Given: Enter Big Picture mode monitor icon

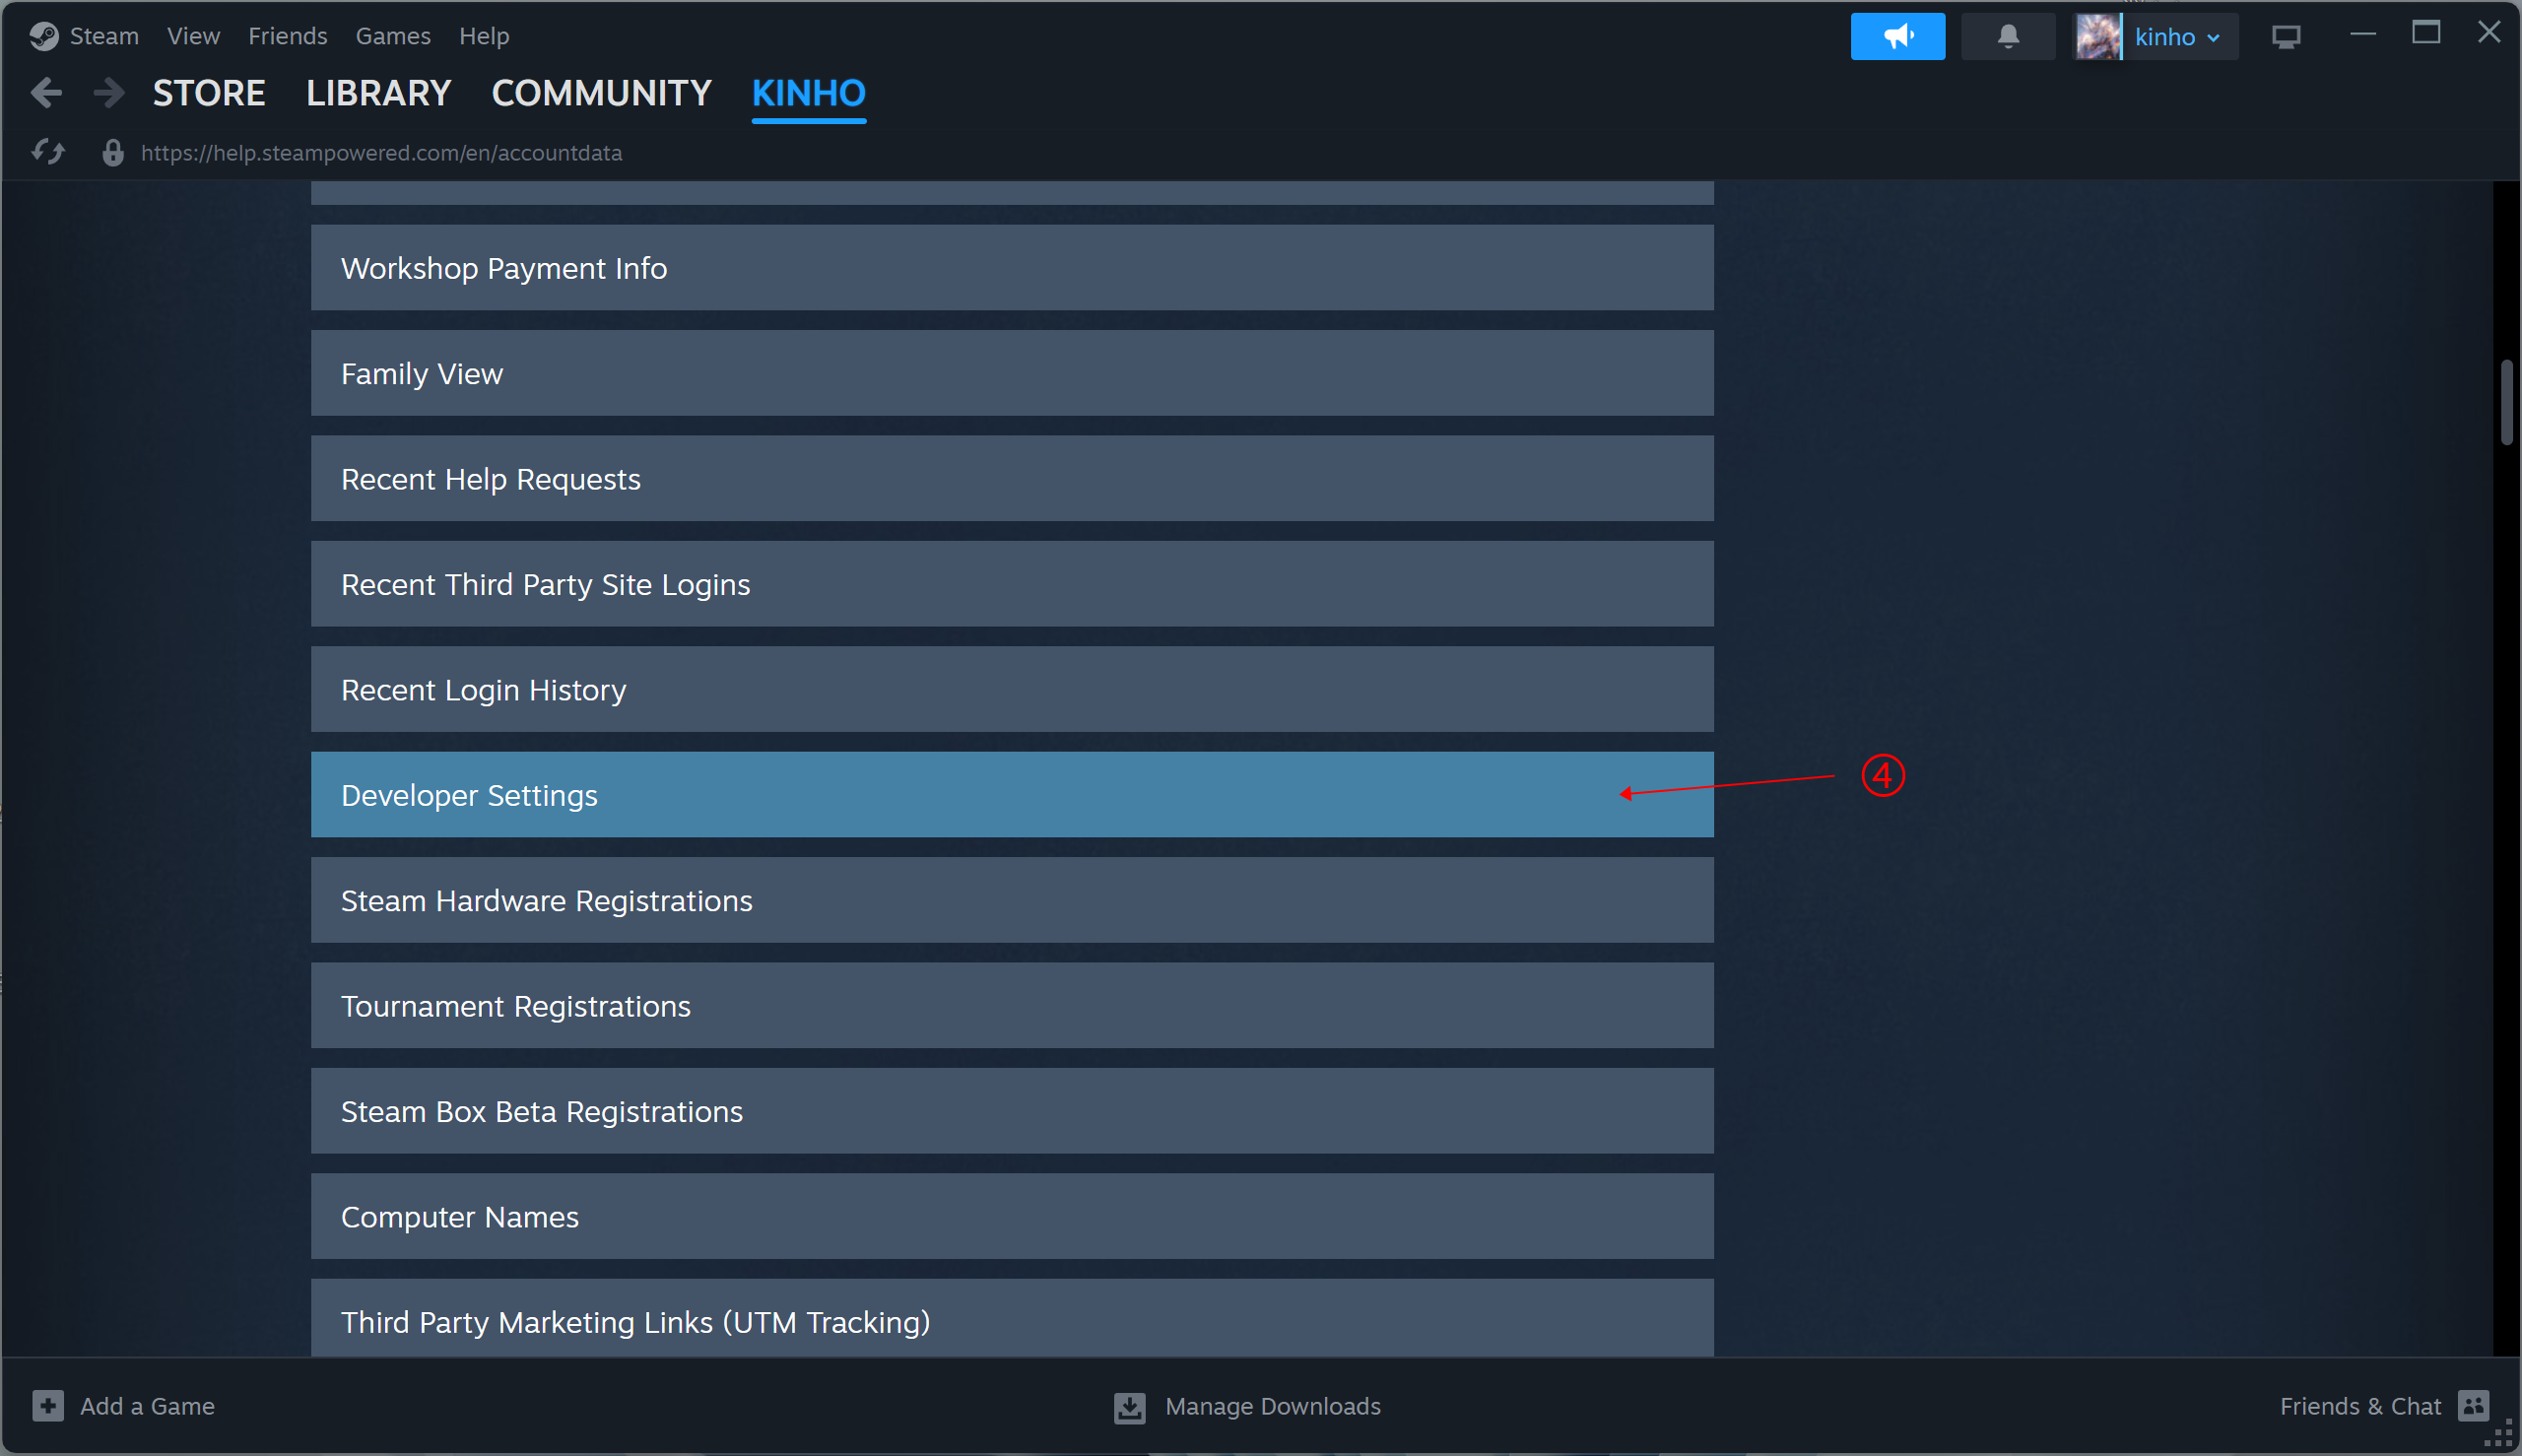Looking at the screenshot, I should (x=2285, y=37).
